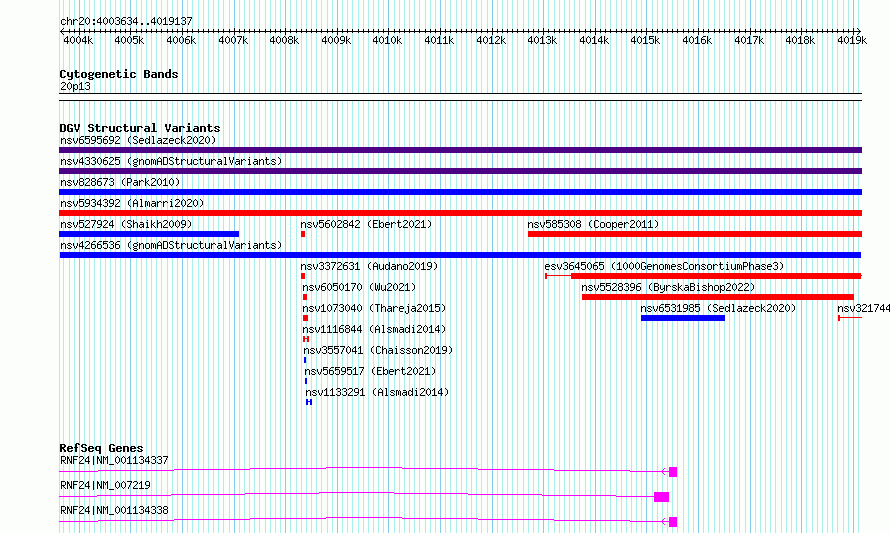
Task: Click the RNF24 NM_001134338 magenta exon box
Action: click(x=673, y=522)
